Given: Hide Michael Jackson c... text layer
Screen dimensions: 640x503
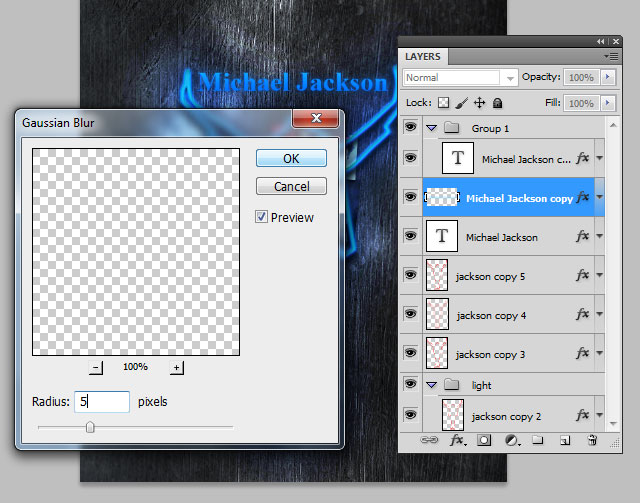Looking at the screenshot, I should (410, 158).
